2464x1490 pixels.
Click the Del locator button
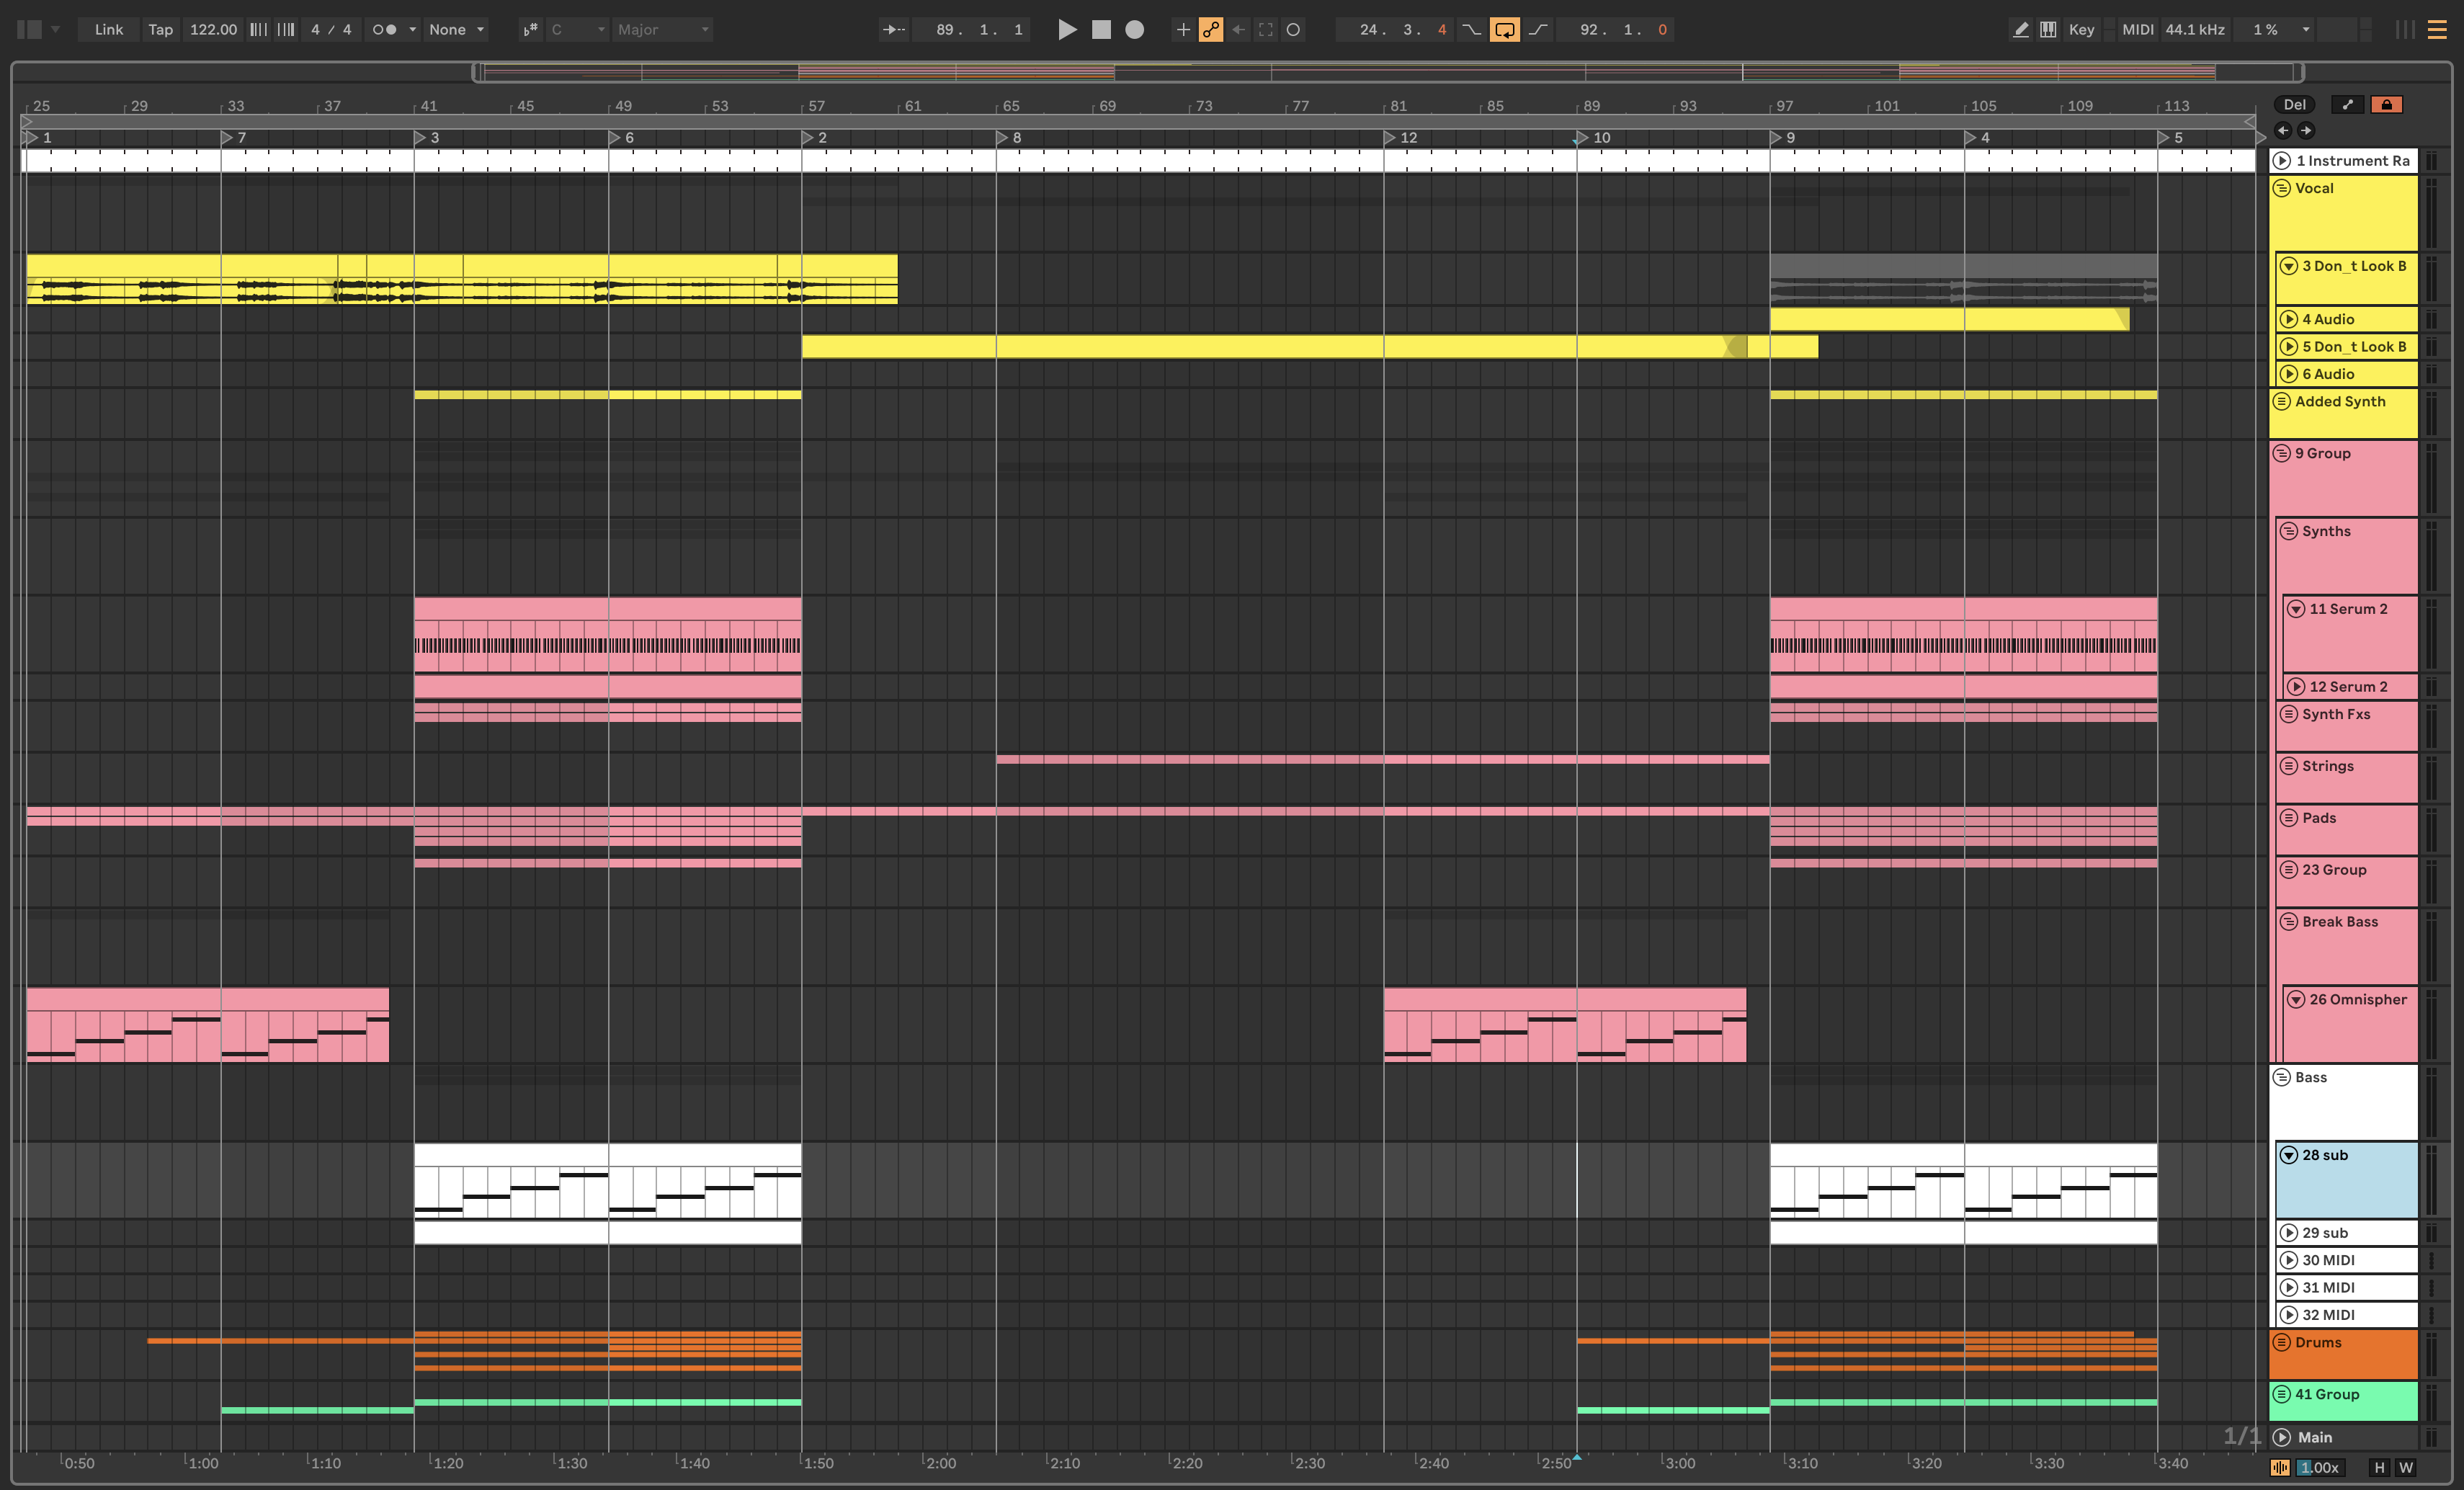point(2294,105)
